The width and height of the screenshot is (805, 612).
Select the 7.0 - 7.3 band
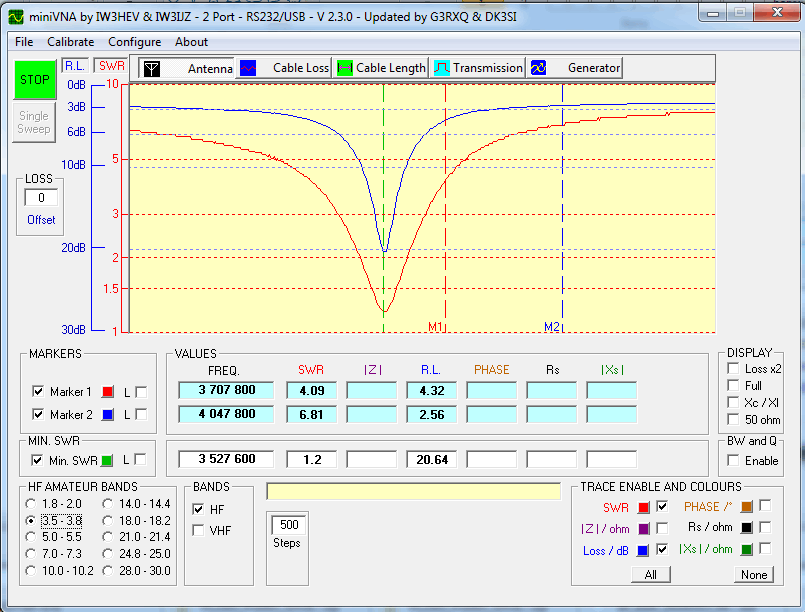[x=31, y=553]
